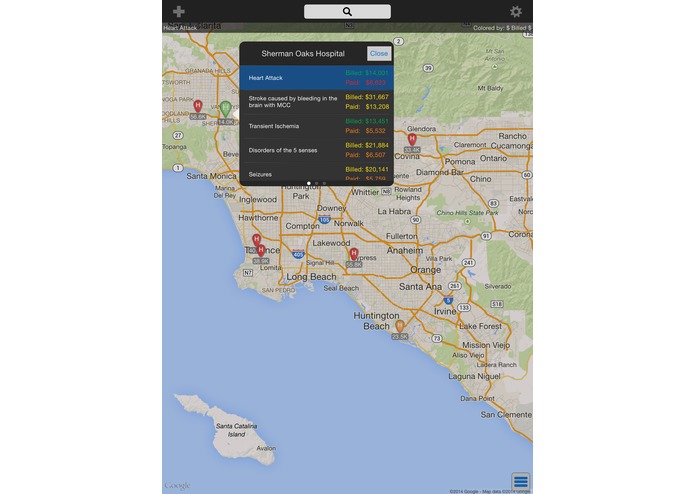Go to second popup page dot
Screen dimensions: 695x494
click(316, 183)
